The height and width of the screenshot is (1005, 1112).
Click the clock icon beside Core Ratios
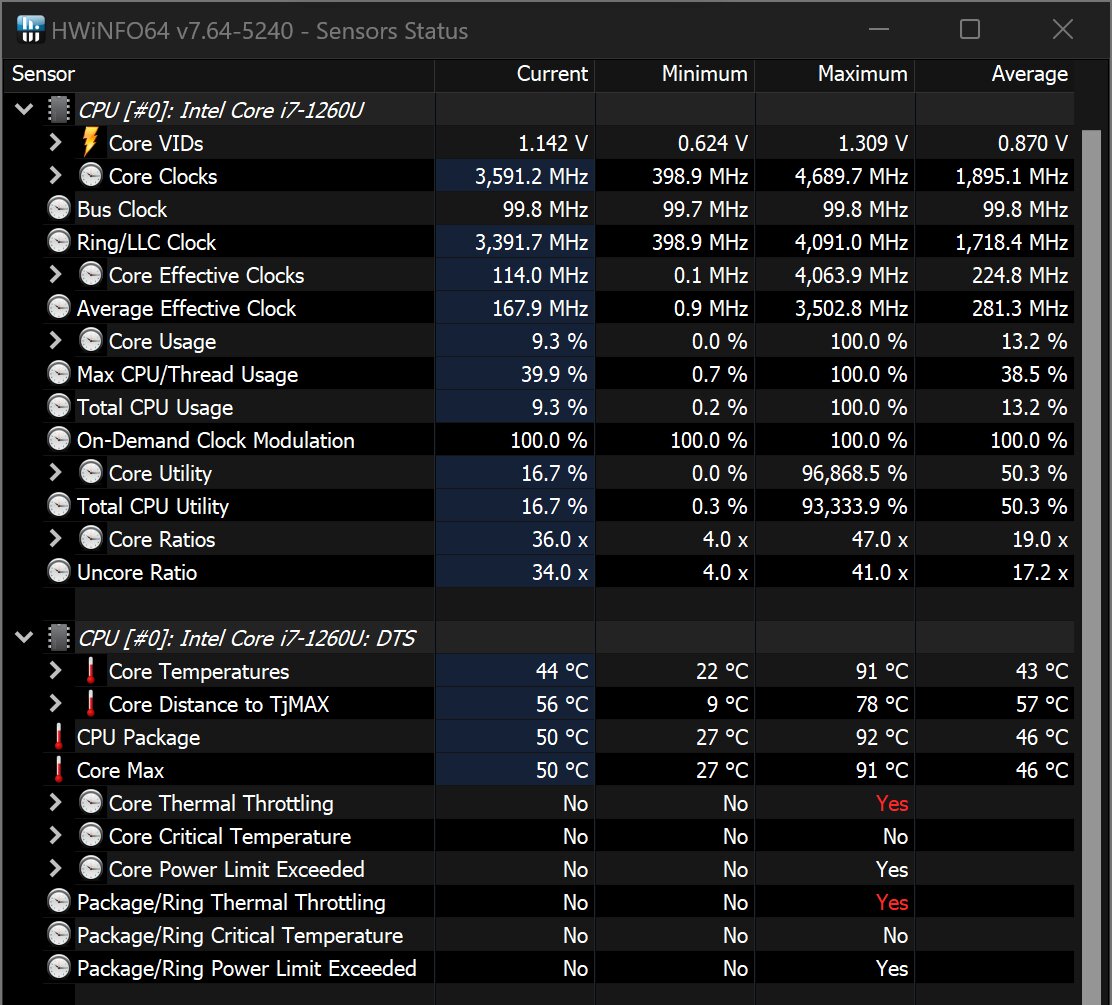[91, 538]
